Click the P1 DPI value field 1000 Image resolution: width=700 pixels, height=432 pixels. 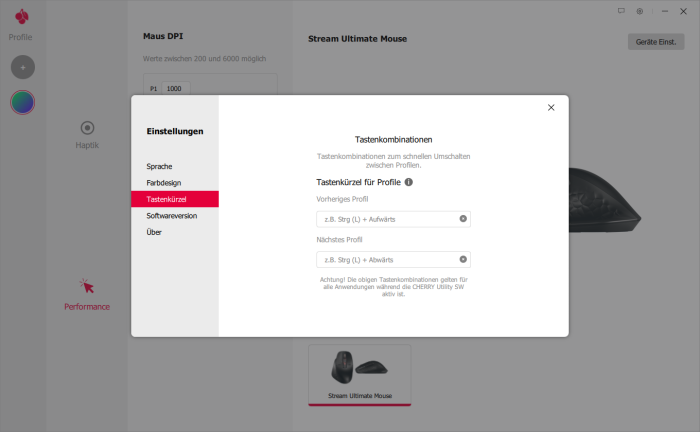click(176, 88)
